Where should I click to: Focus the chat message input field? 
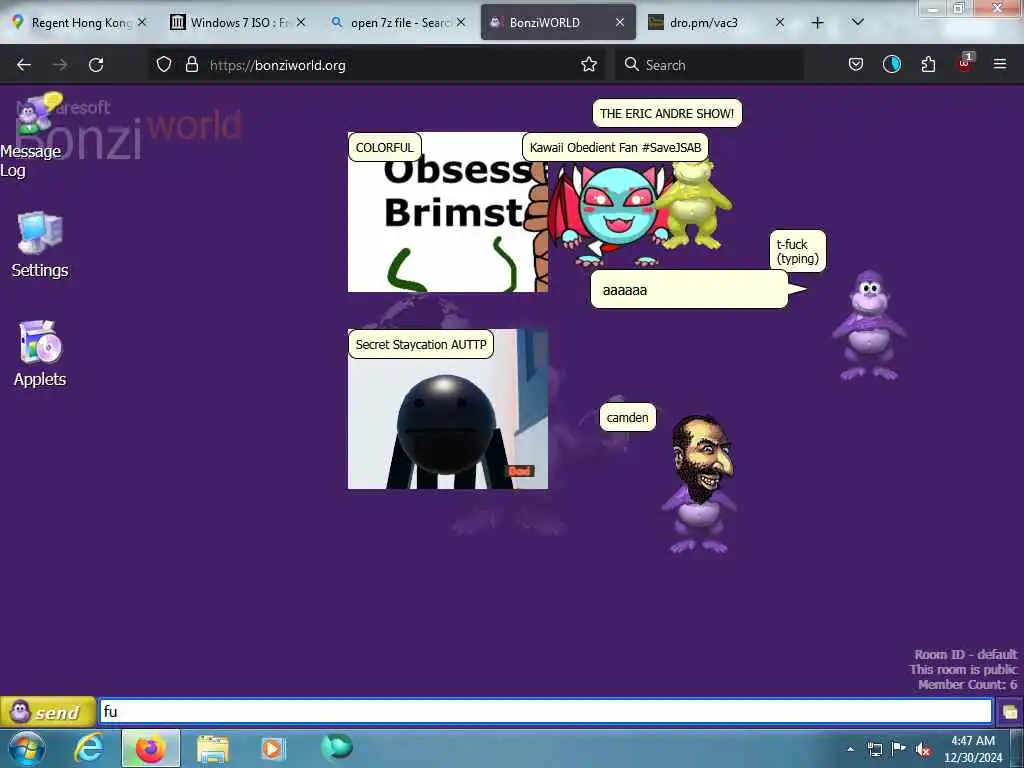545,711
